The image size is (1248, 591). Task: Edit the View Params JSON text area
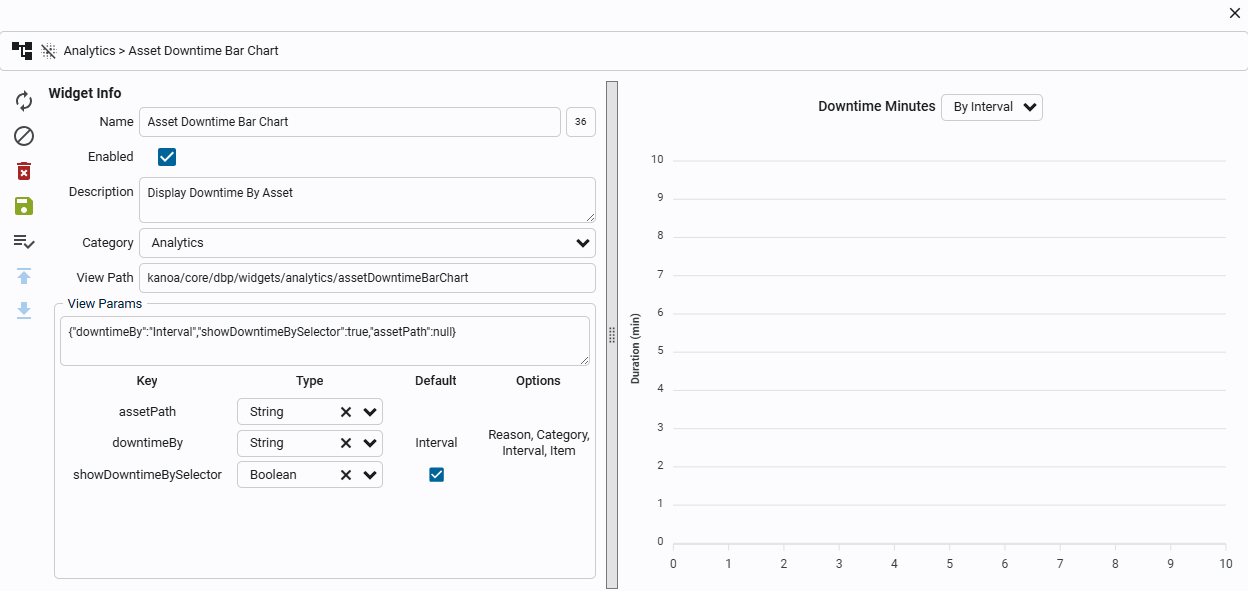325,341
